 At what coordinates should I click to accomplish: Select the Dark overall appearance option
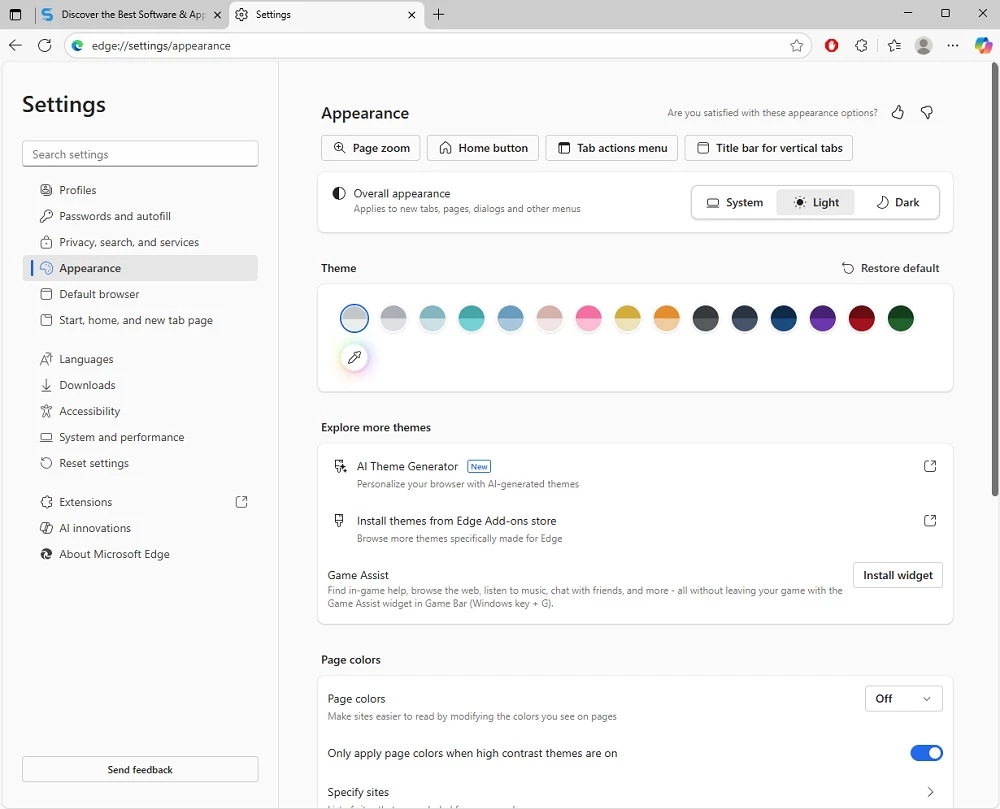point(897,202)
